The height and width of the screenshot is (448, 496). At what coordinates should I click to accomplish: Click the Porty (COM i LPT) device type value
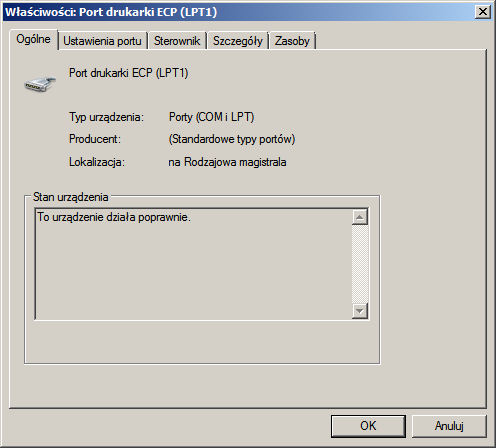coord(212,117)
